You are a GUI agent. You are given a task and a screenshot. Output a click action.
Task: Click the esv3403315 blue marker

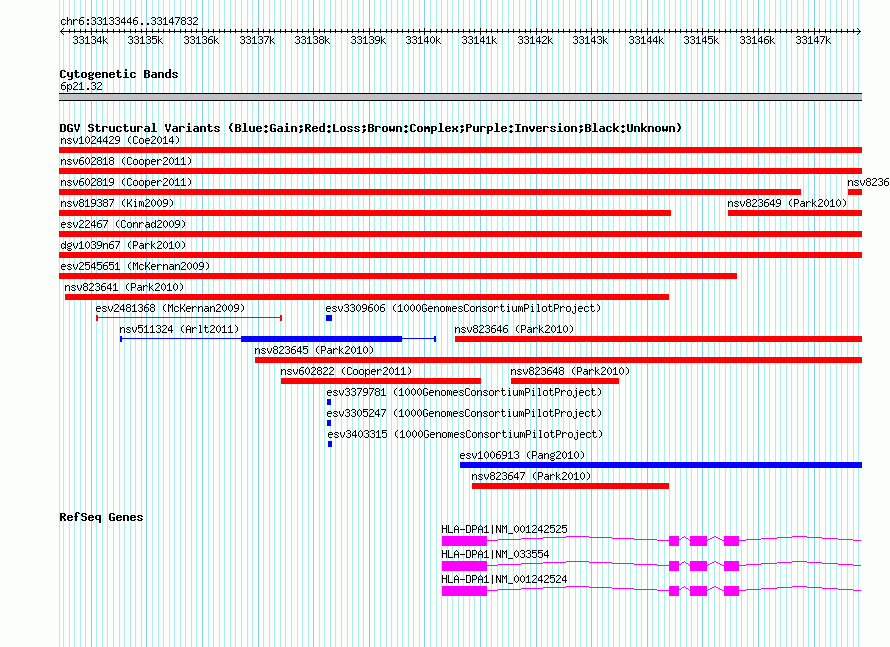330,444
